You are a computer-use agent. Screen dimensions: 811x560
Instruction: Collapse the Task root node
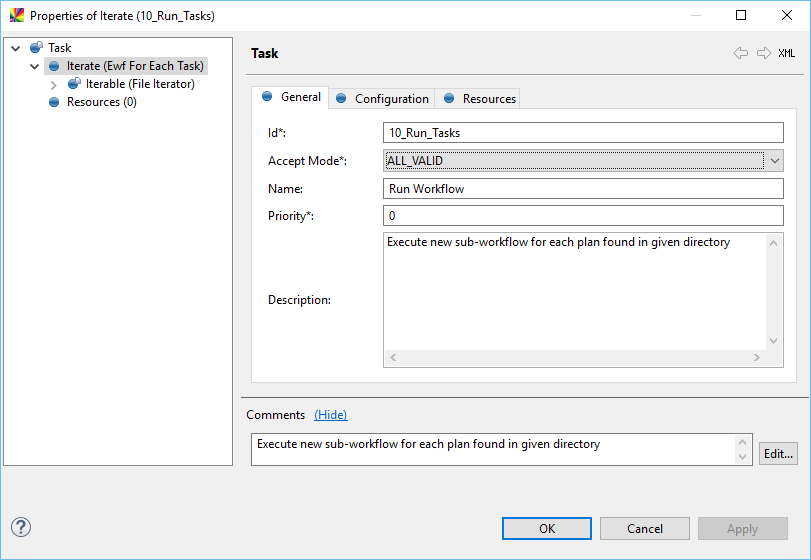pos(16,48)
